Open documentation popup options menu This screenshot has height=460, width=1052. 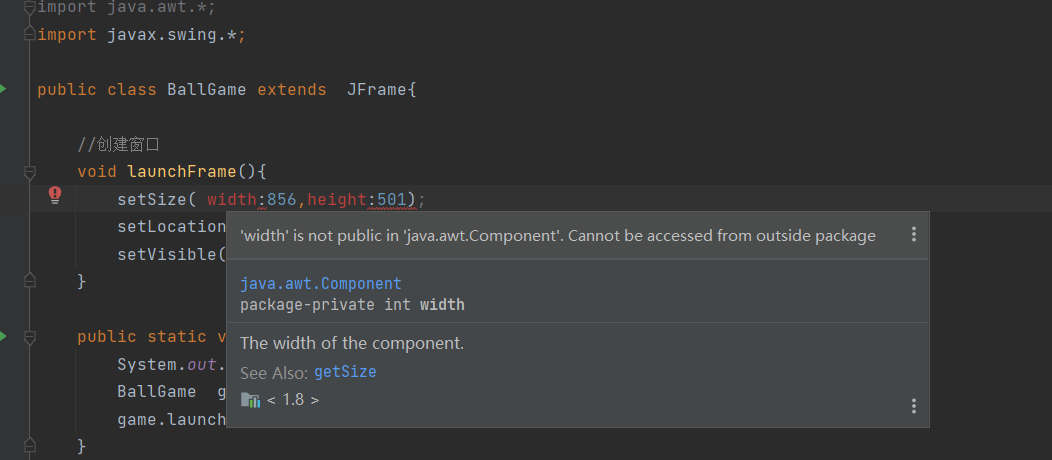(x=913, y=406)
